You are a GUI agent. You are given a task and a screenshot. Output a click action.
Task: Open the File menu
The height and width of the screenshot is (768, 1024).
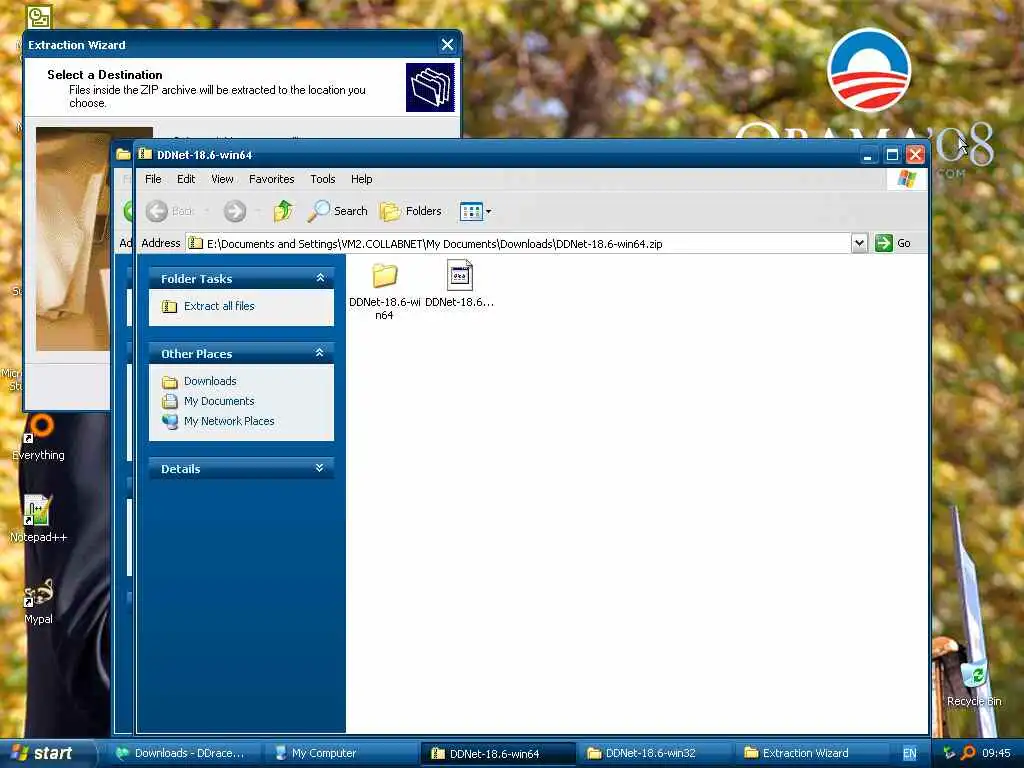tap(153, 179)
